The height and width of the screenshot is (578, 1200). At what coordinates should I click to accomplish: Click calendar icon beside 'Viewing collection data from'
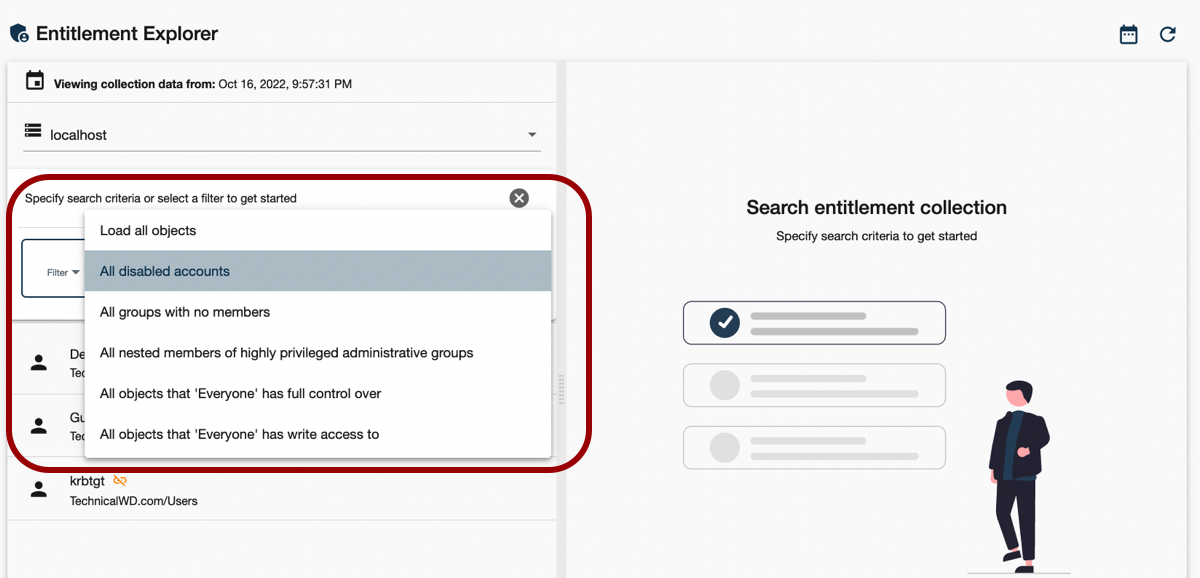pyautogui.click(x=35, y=81)
